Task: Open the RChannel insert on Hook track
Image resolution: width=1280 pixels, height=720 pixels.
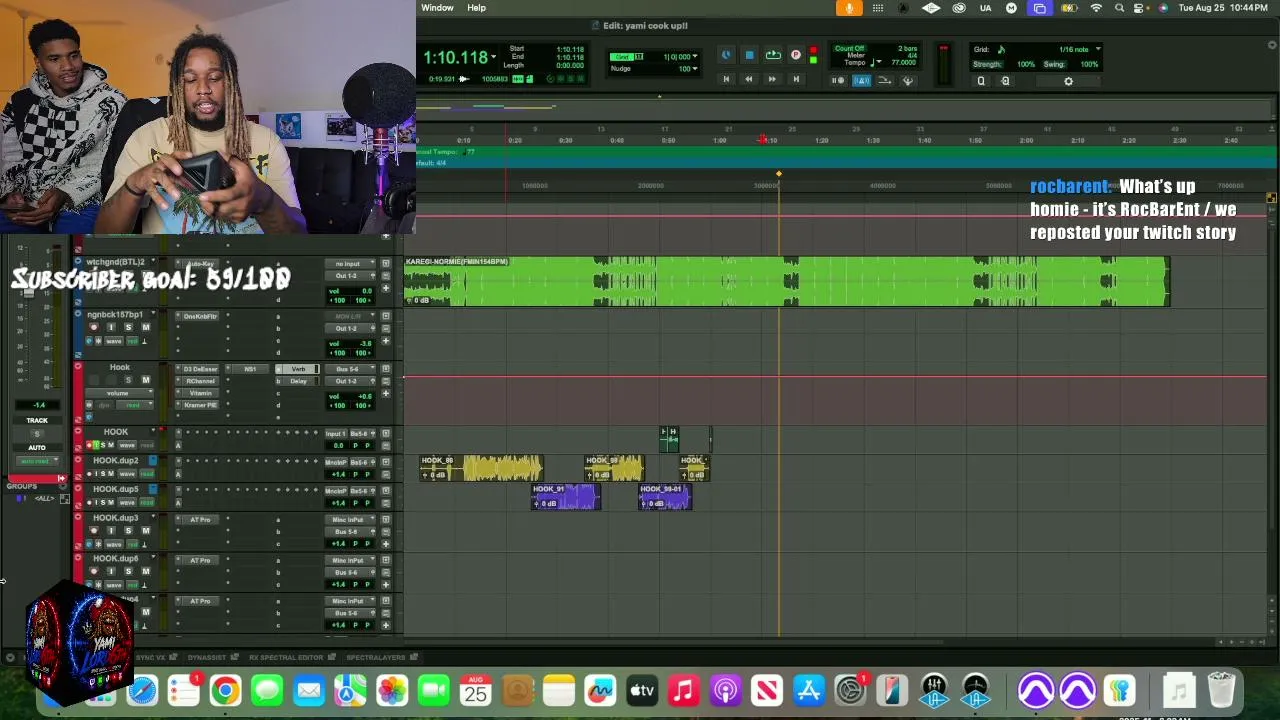Action: 199,381
